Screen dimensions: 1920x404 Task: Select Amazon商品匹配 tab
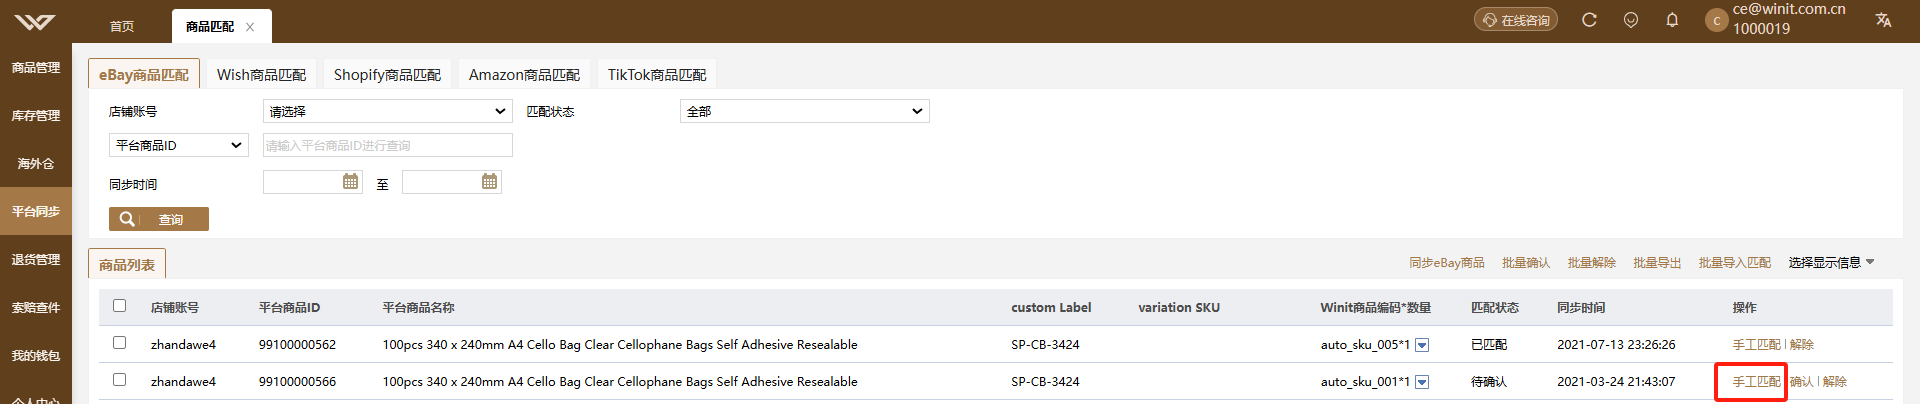coord(524,74)
